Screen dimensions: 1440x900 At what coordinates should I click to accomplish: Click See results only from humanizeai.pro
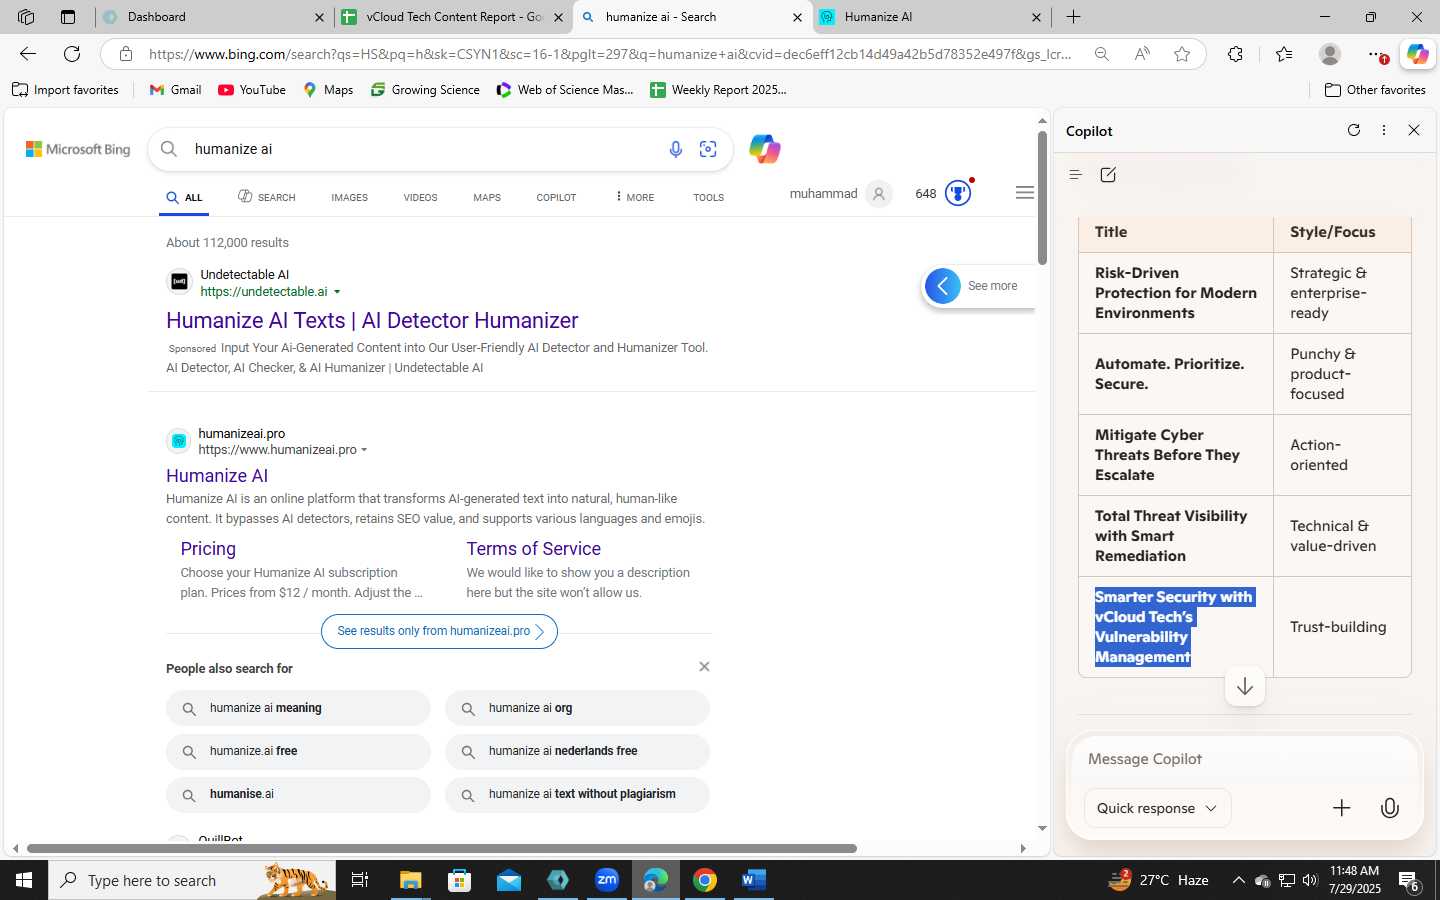[x=439, y=631]
